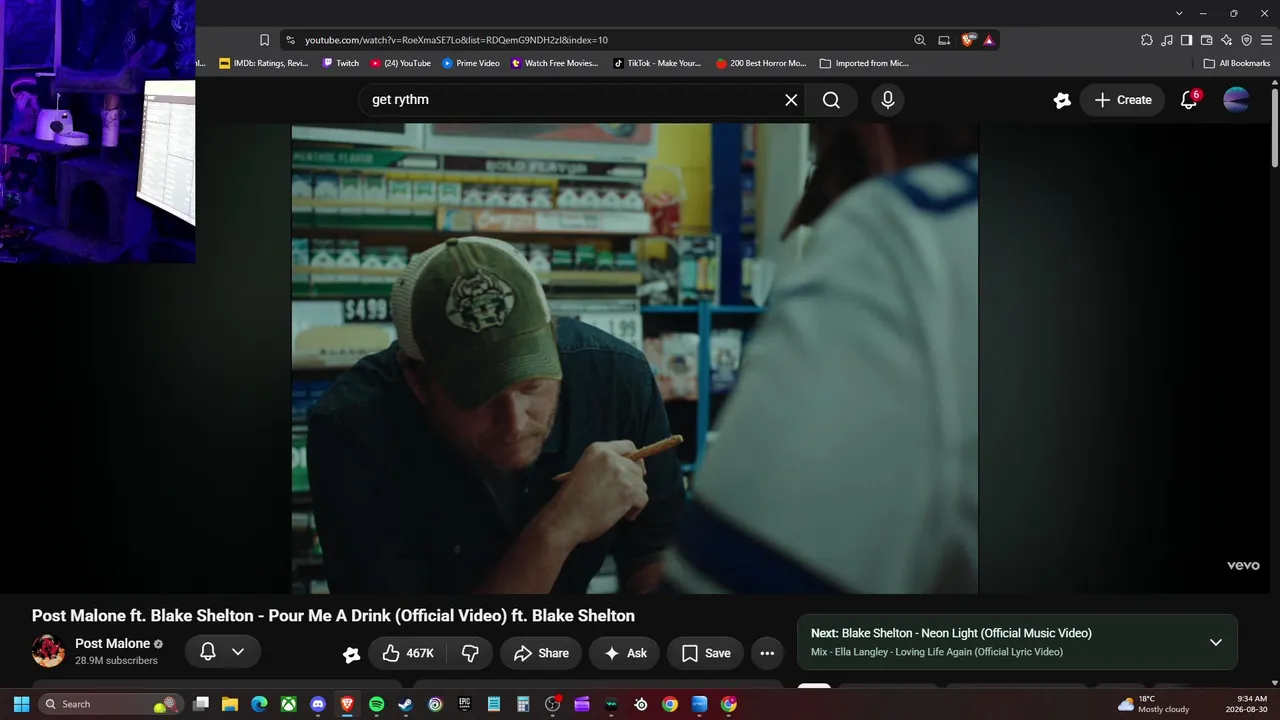This screenshot has width=1280, height=720.
Task: Toggle the browser sidebar panel icon
Action: (1186, 40)
